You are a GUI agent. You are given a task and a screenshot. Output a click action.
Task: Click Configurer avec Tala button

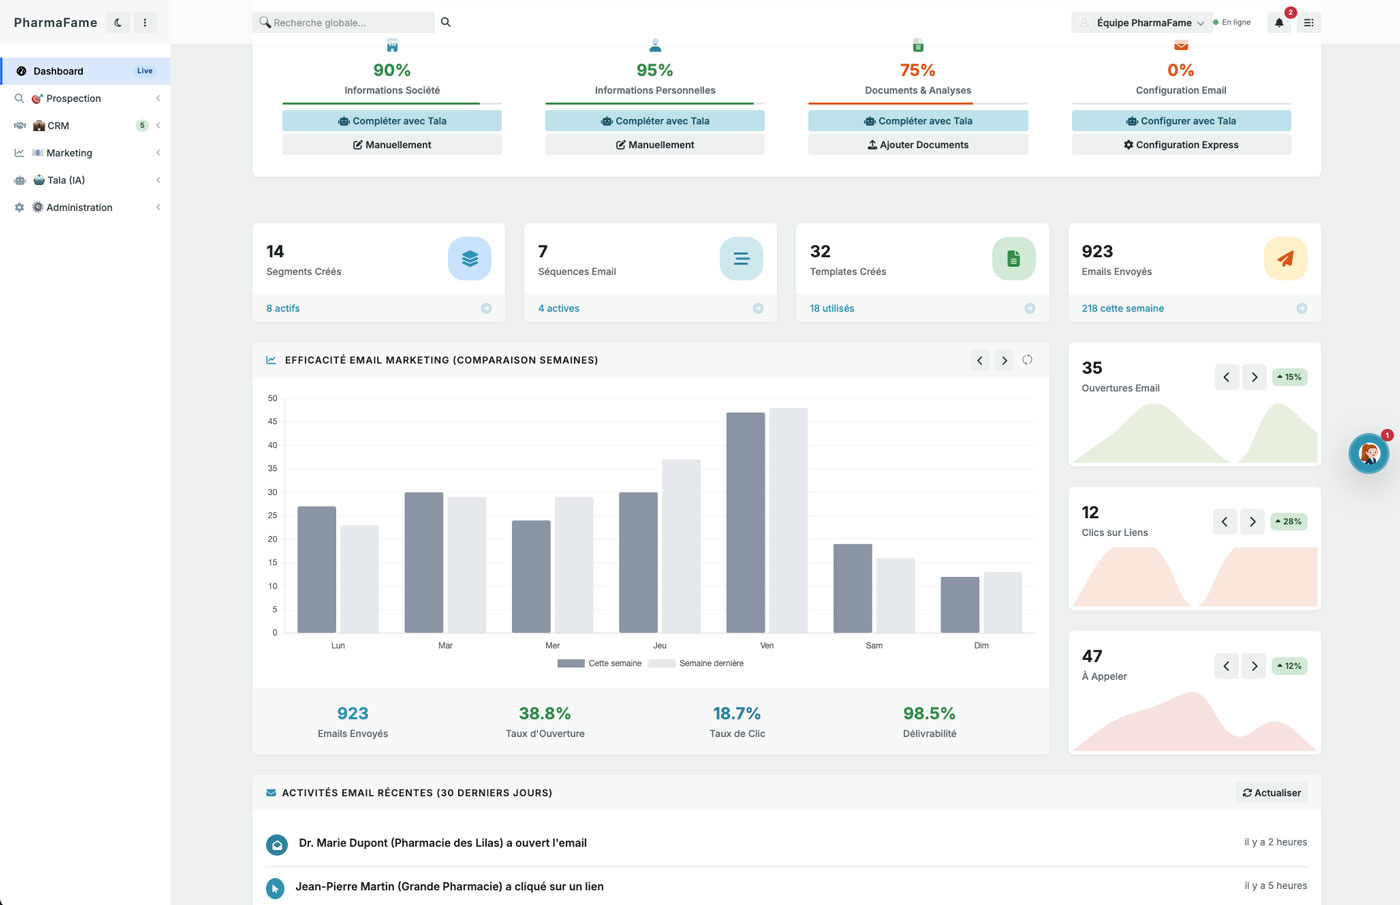coord(1181,121)
